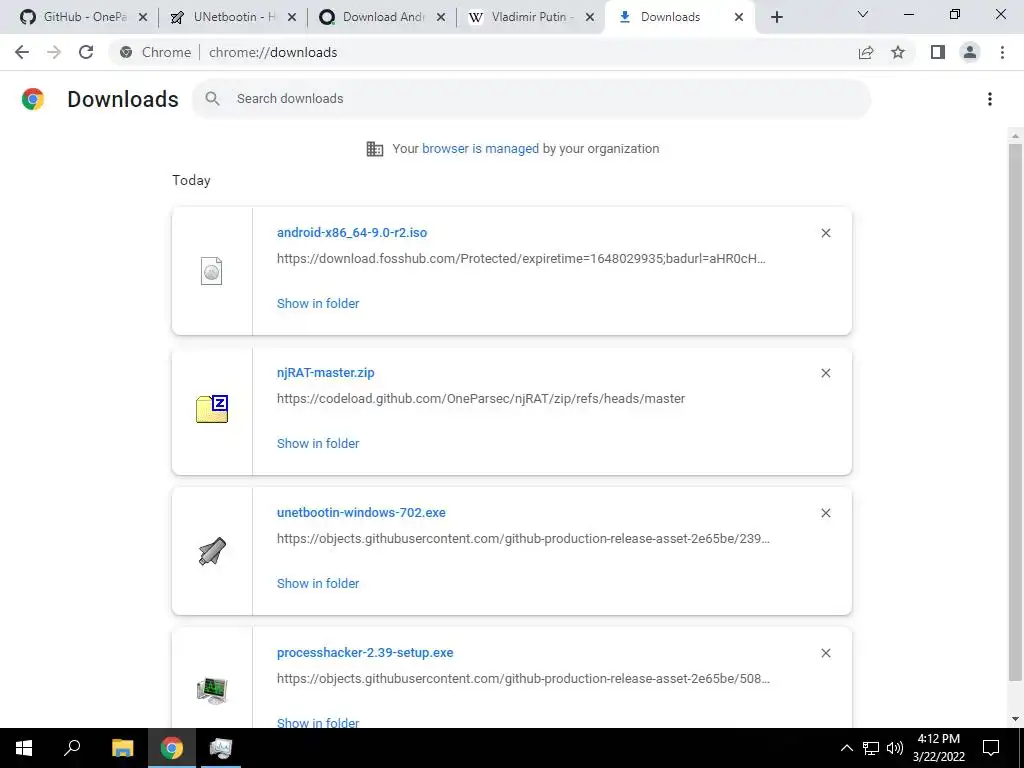Screen dimensions: 1024x768
Task: Close the Download Android tab
Action: coord(441,17)
